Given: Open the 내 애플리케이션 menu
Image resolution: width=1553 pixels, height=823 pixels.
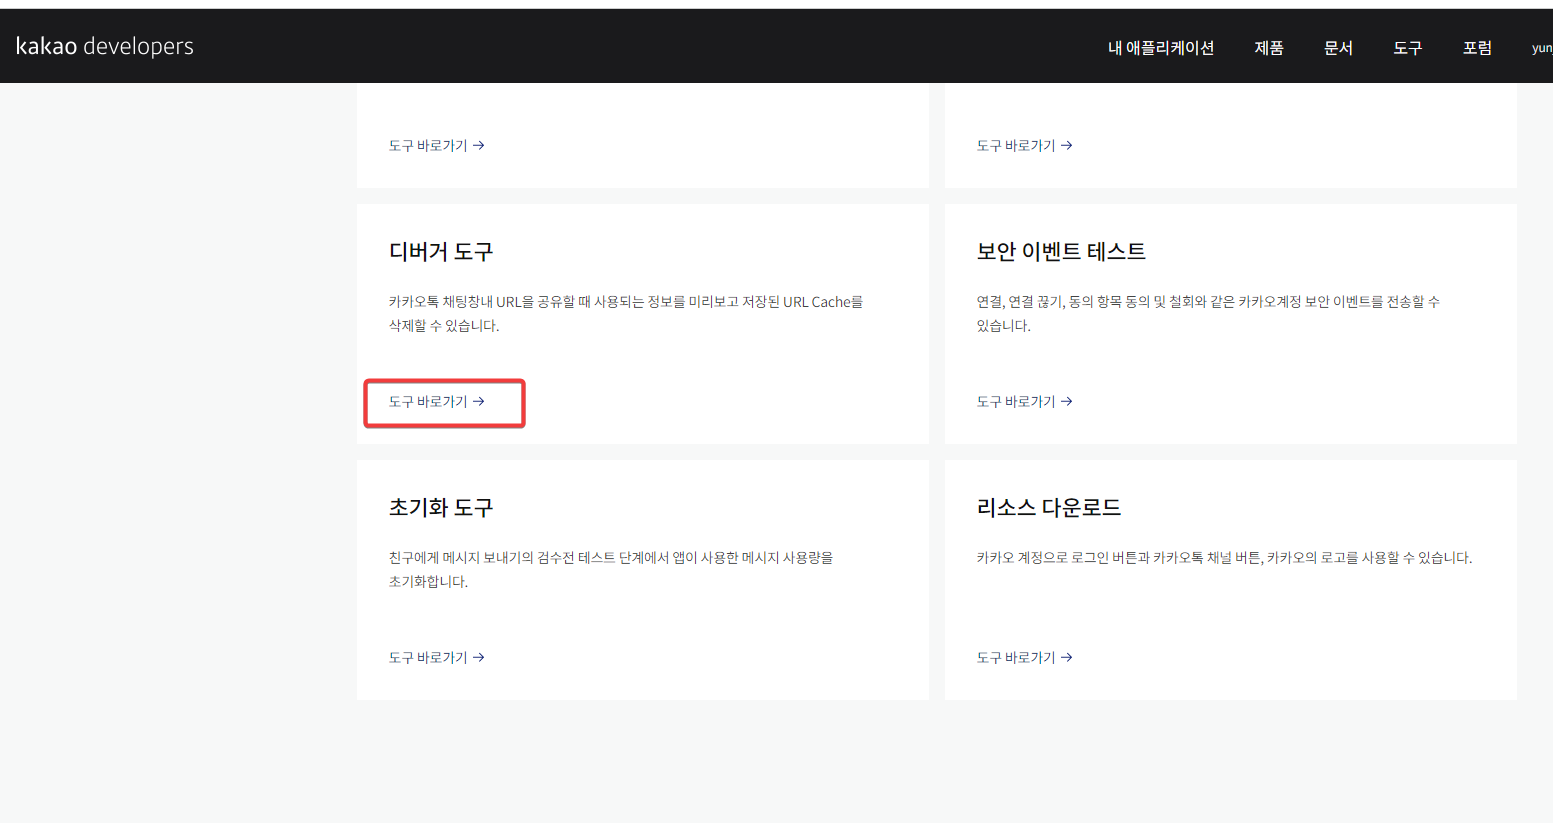Looking at the screenshot, I should tap(1161, 48).
